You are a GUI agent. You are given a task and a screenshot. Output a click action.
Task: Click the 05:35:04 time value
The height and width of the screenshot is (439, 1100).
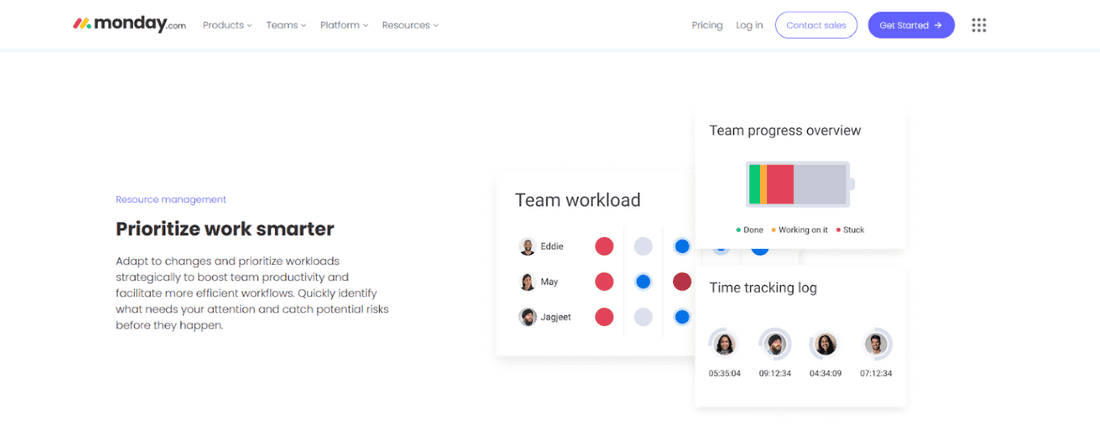(x=724, y=374)
